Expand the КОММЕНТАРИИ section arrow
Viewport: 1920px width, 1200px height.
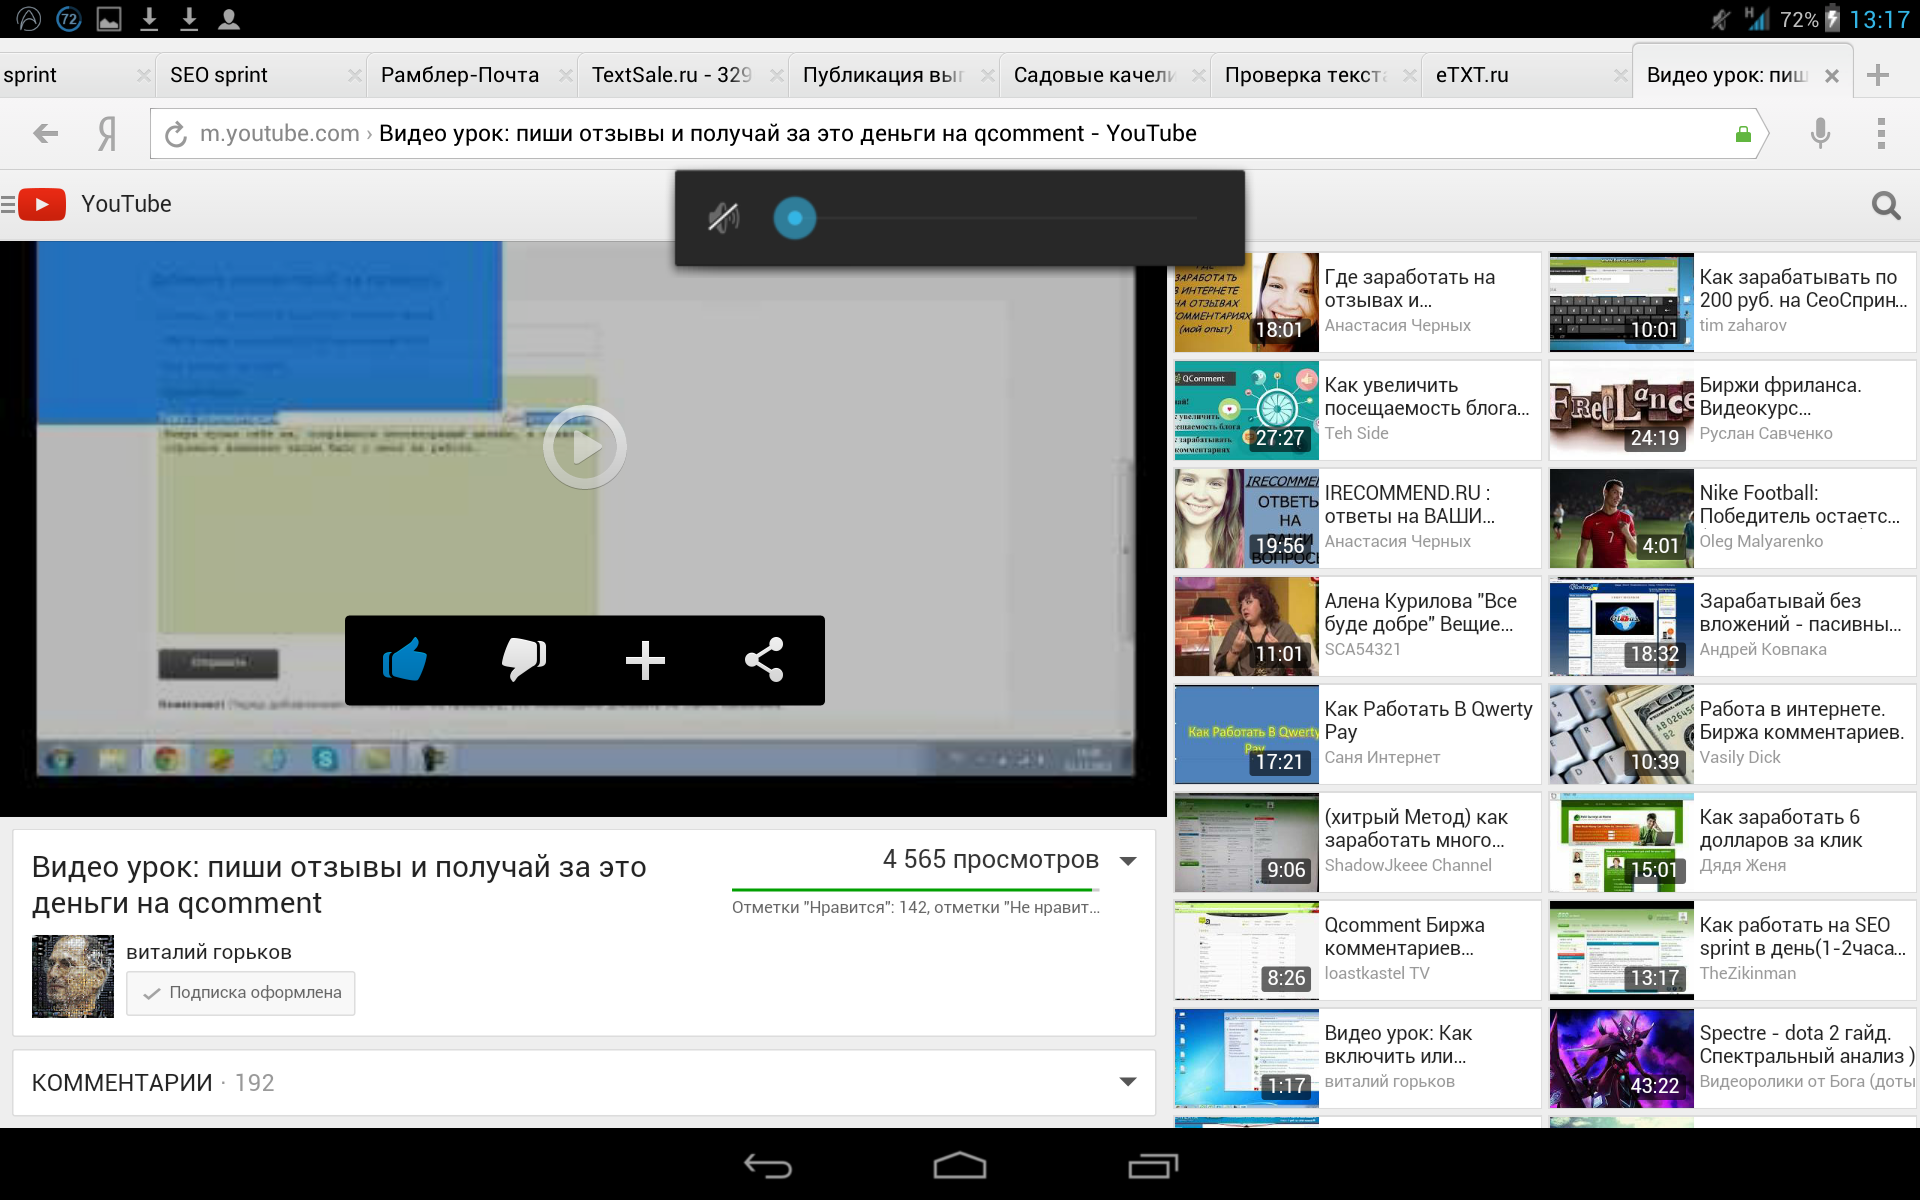[1128, 1082]
